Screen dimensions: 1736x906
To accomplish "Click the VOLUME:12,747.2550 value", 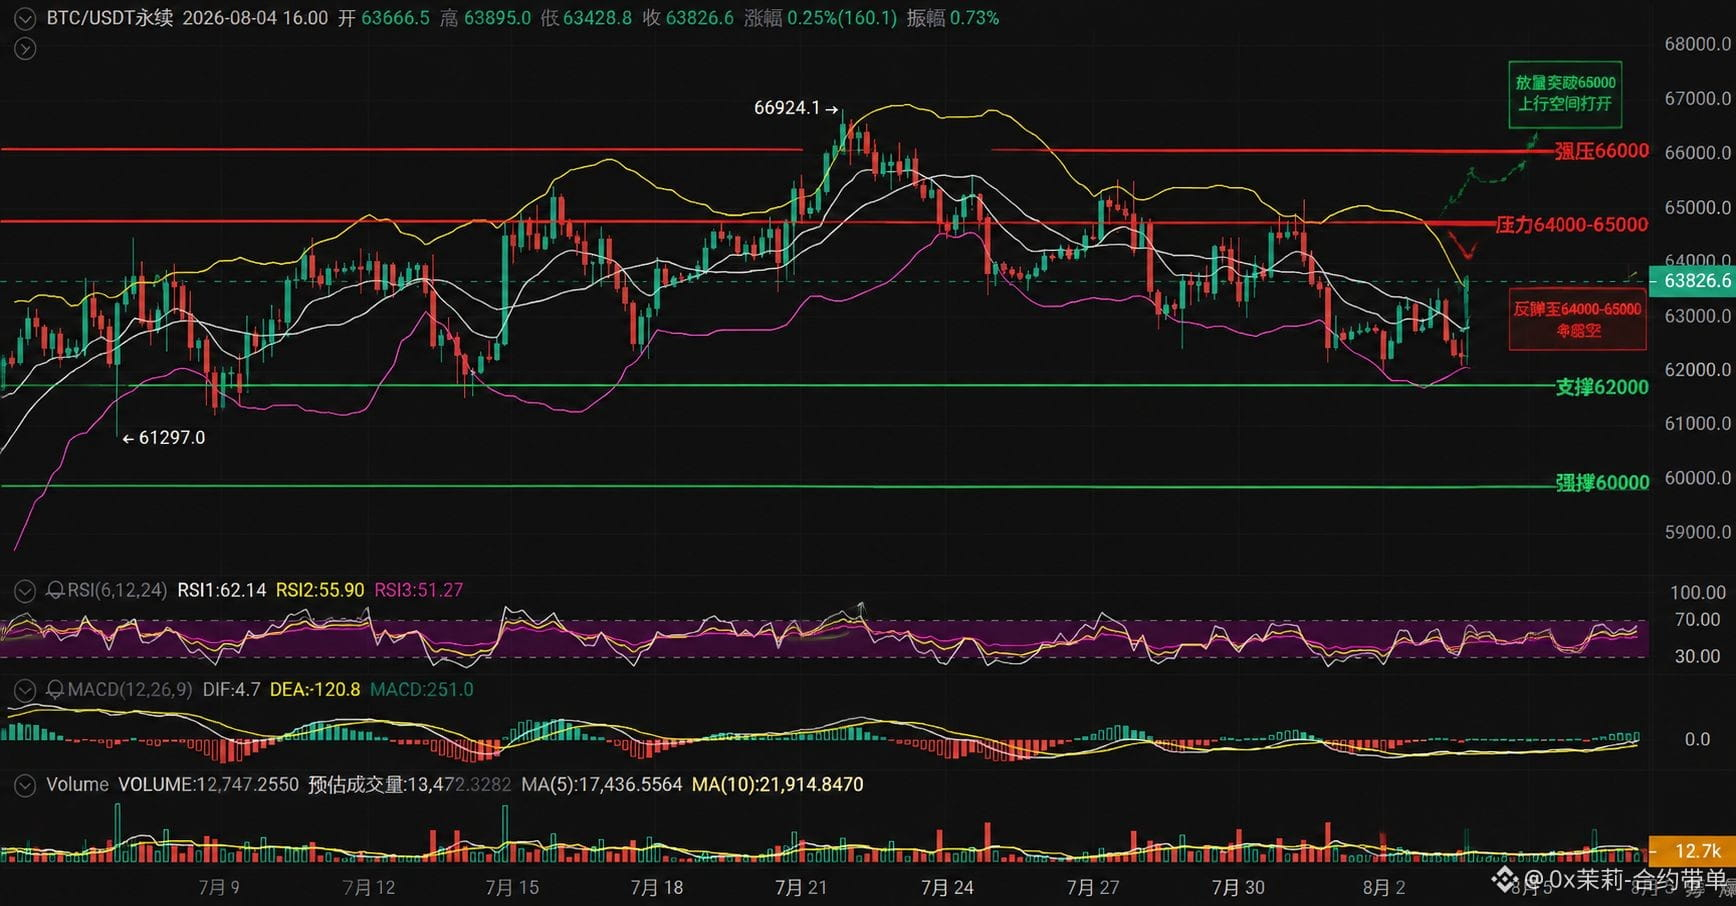I will click(x=208, y=785).
